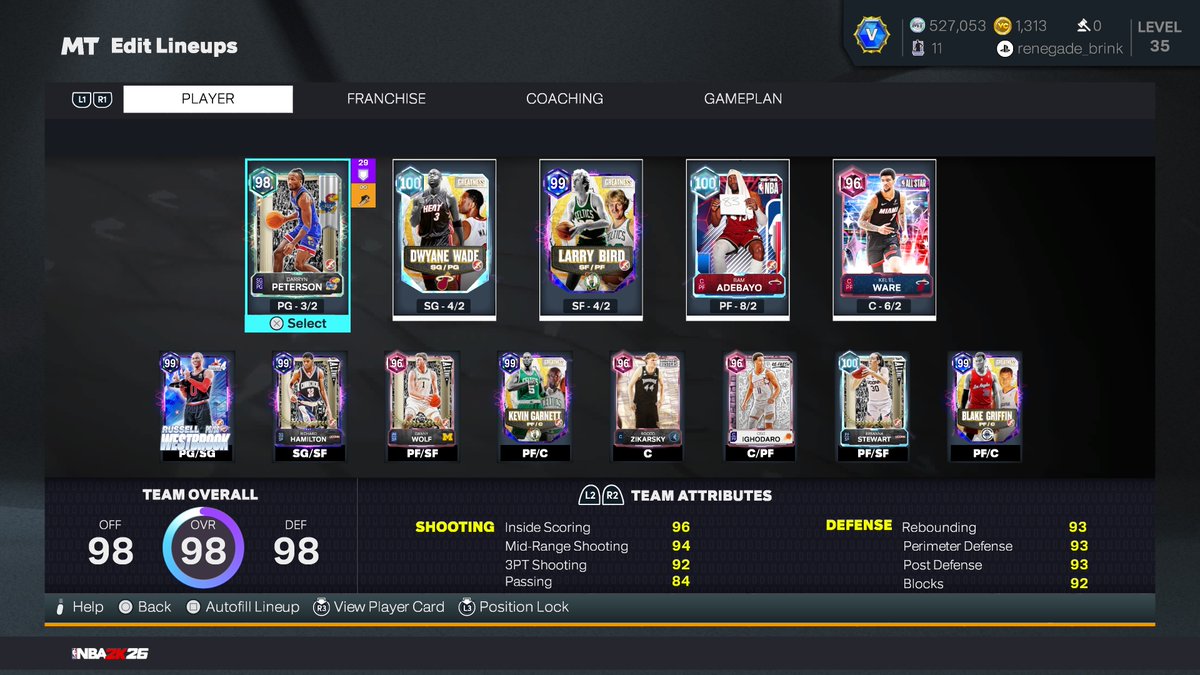
Task: Select the Larry Bird starter card
Action: (591, 239)
